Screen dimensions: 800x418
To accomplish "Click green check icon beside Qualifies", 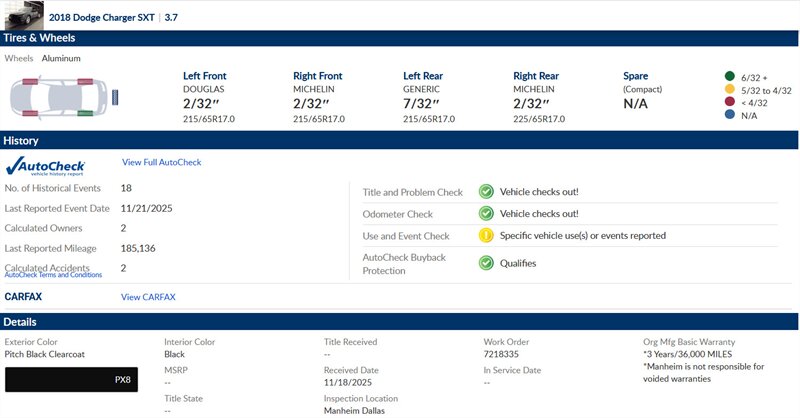I will point(486,263).
